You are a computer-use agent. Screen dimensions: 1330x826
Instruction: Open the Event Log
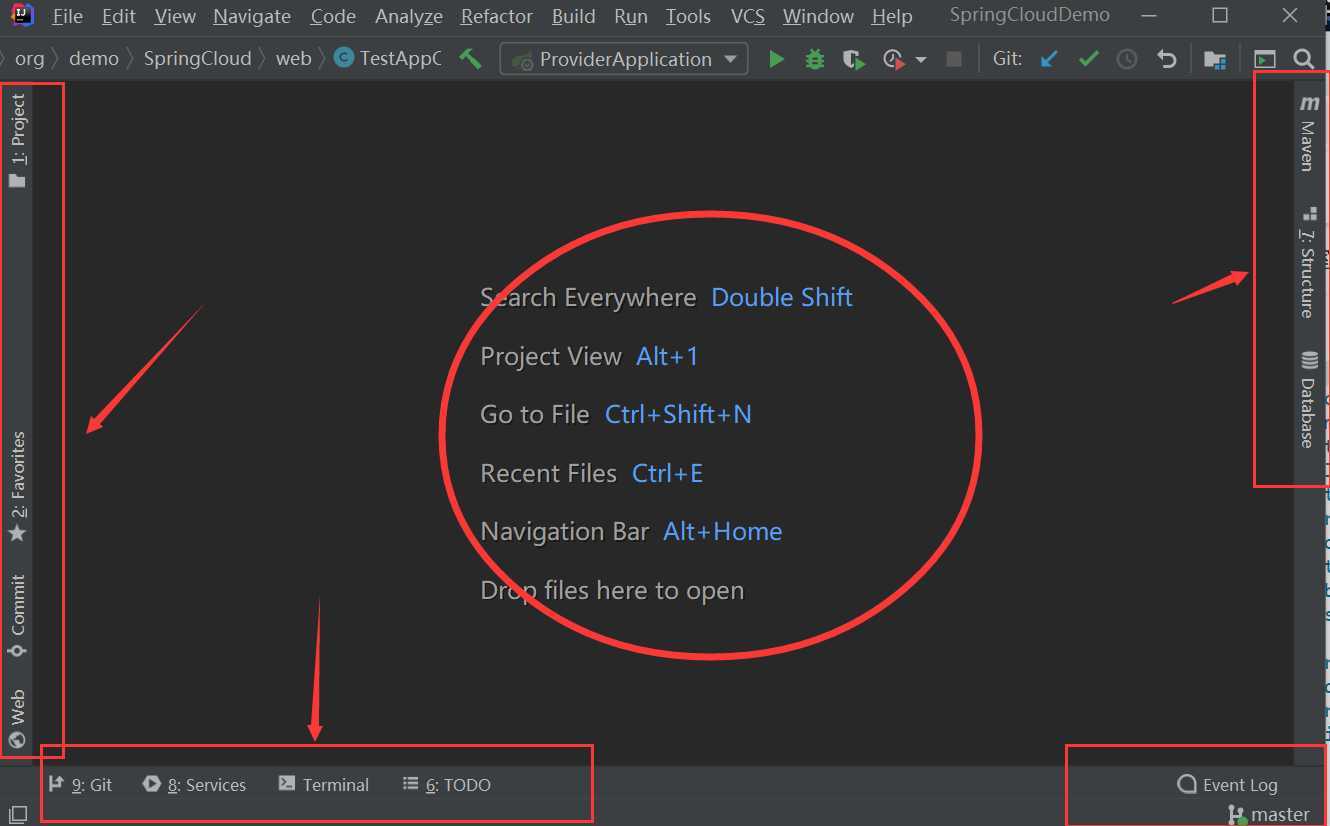(x=1228, y=785)
